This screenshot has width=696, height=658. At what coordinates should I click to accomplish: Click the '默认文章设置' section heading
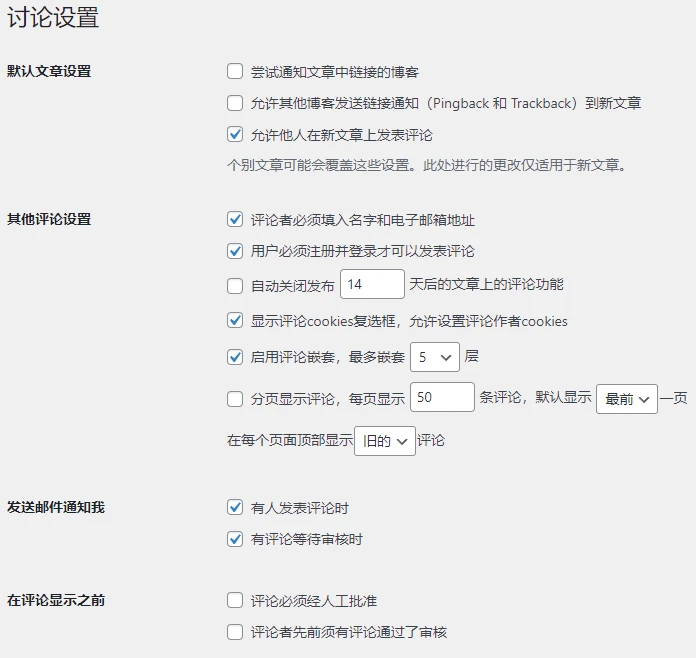coord(49,72)
